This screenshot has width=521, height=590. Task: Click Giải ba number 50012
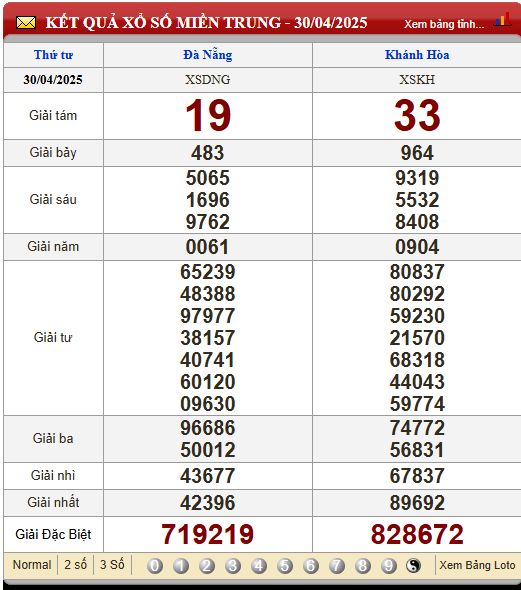click(x=208, y=450)
